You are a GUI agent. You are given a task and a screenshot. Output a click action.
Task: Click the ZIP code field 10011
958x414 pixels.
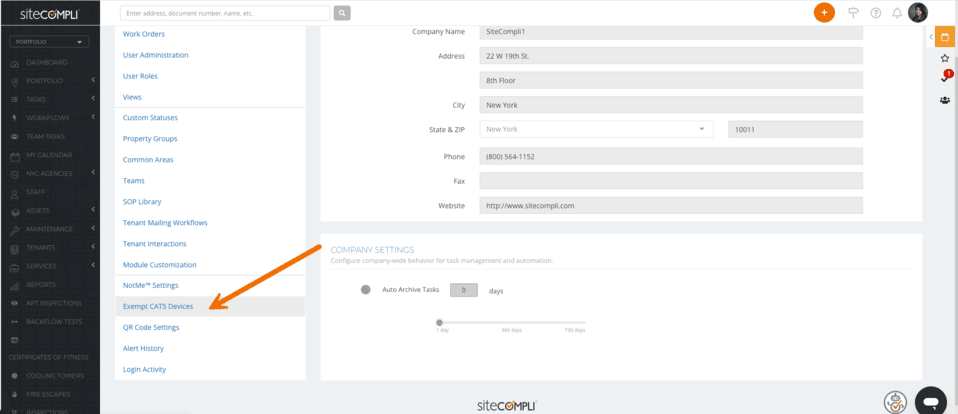click(795, 129)
